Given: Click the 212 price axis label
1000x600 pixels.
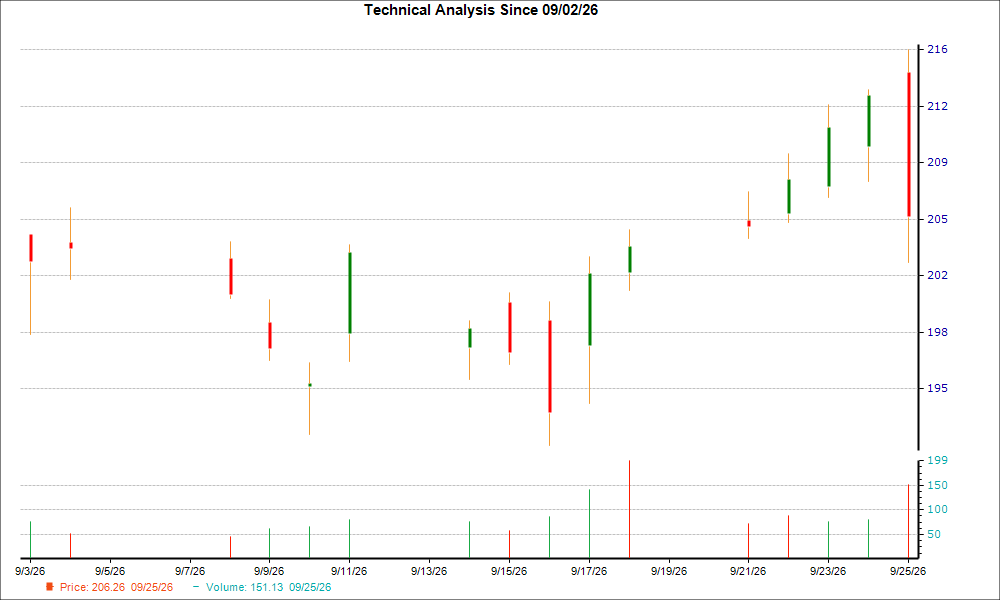Looking at the screenshot, I should point(937,106).
